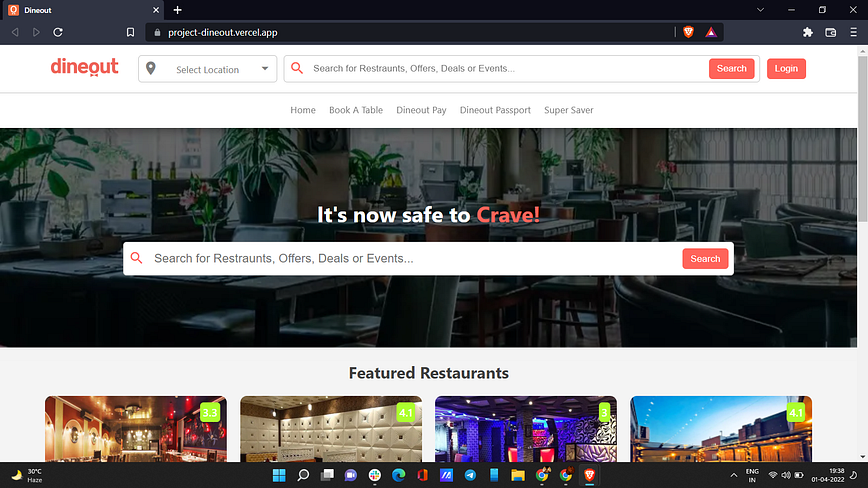Viewport: 868px width, 488px height.
Task: Open Telegram from taskbar
Action: click(471, 475)
